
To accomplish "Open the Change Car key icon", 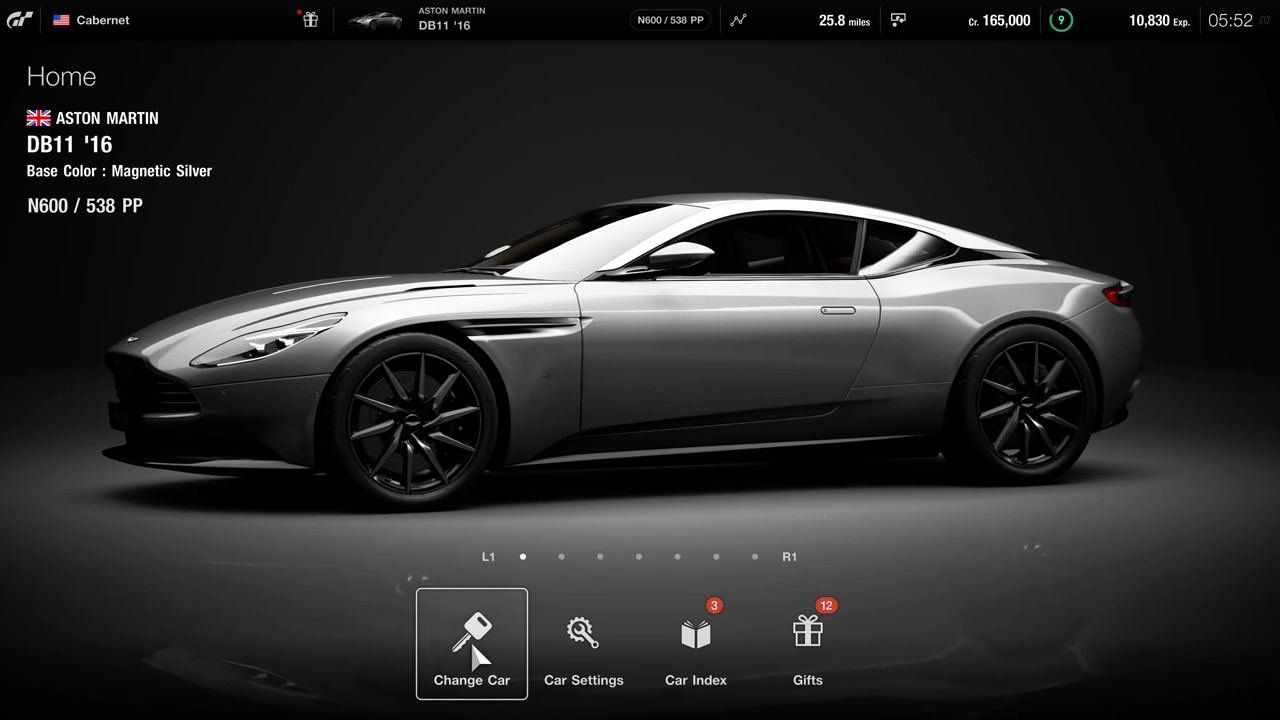I will click(x=471, y=634).
